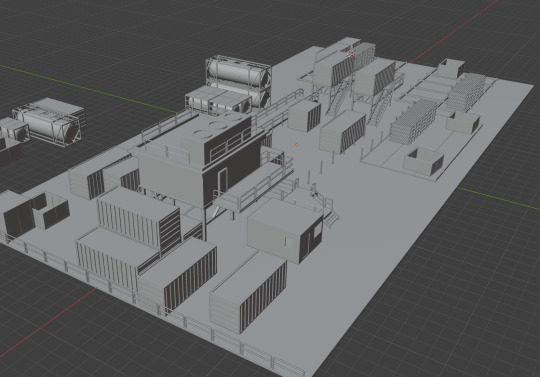Screen dimensions: 540x377
Task: Select the left metal staircase under raised containers
Action: pos(339,98)
